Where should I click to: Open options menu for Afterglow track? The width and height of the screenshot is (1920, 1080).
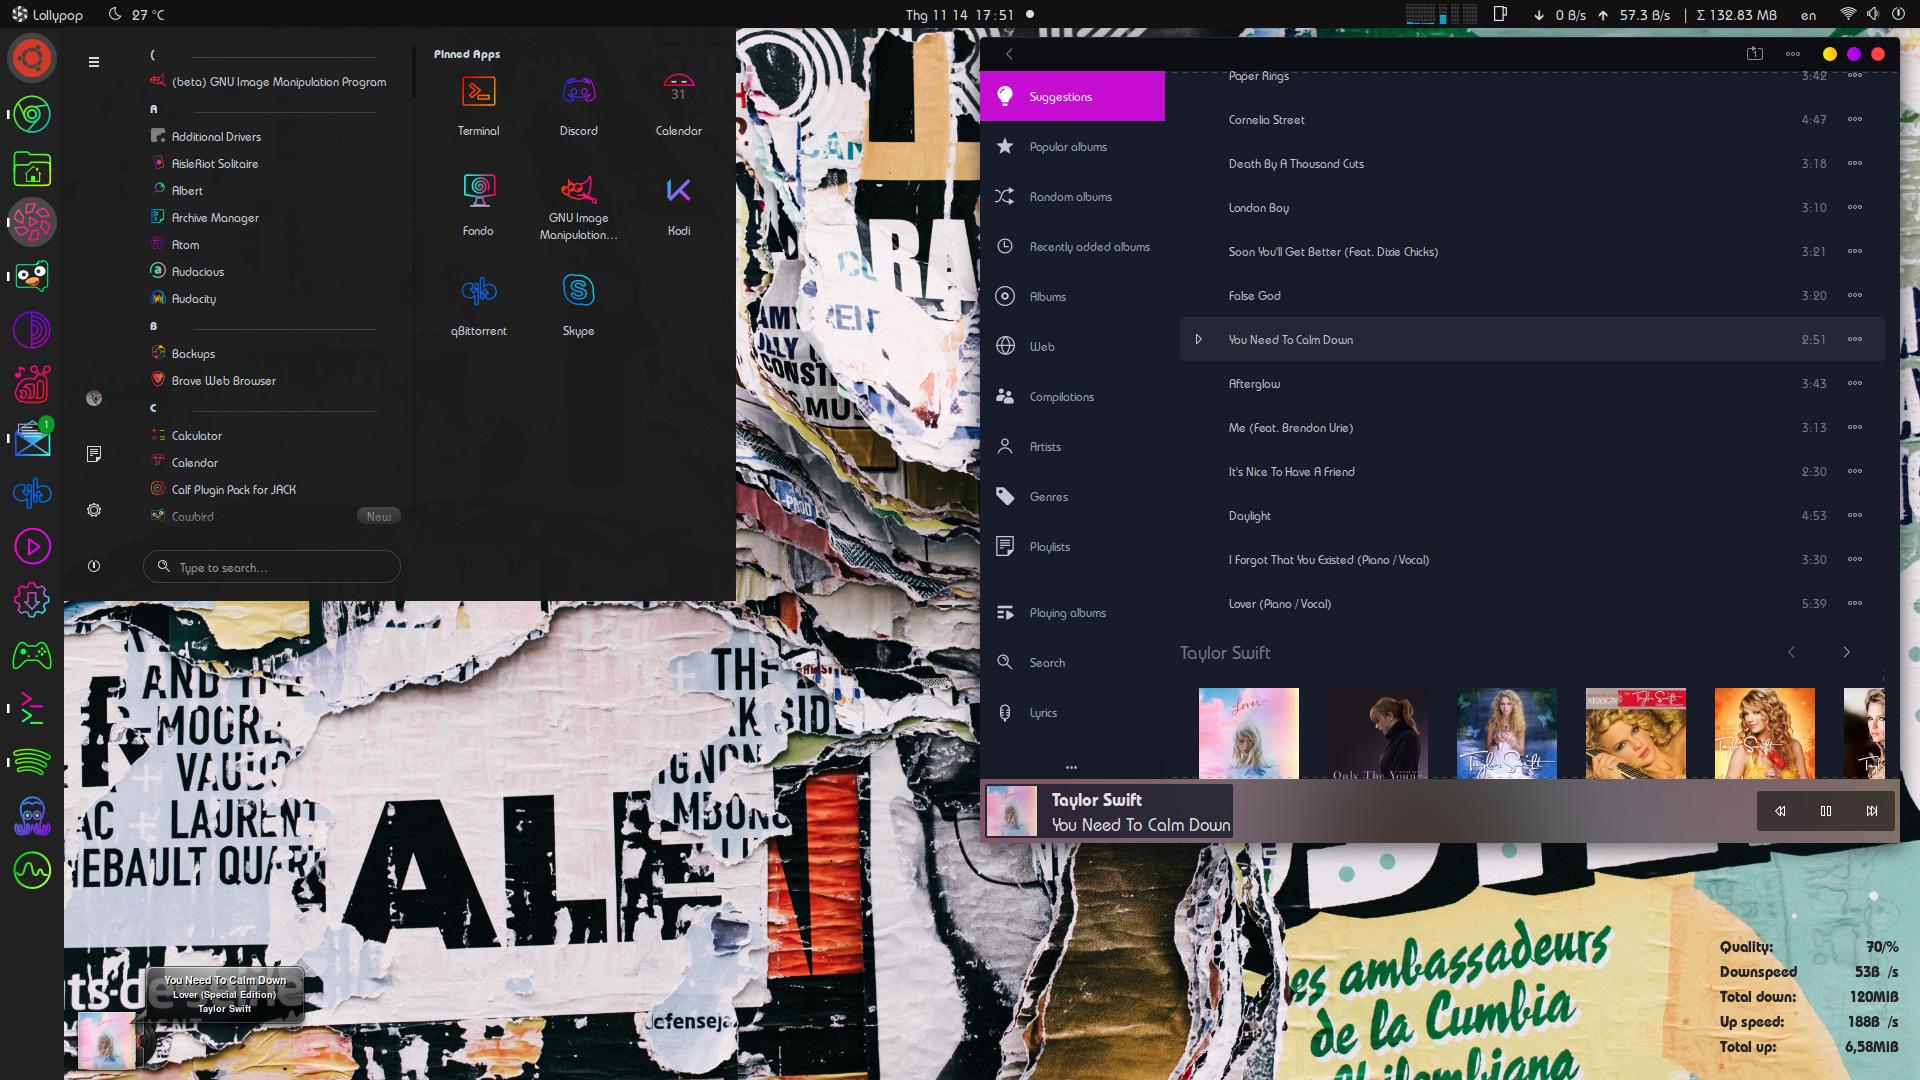pos(1855,384)
